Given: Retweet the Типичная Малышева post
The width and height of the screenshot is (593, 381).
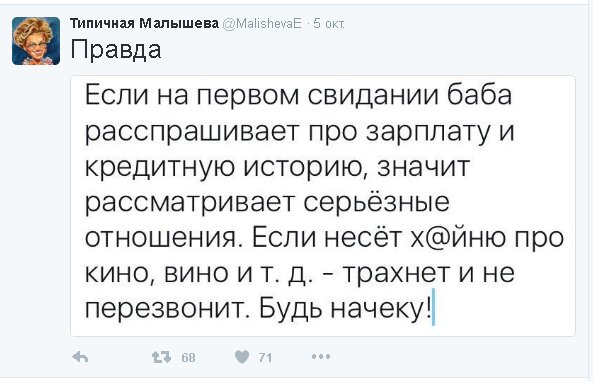Looking at the screenshot, I should pos(161,357).
